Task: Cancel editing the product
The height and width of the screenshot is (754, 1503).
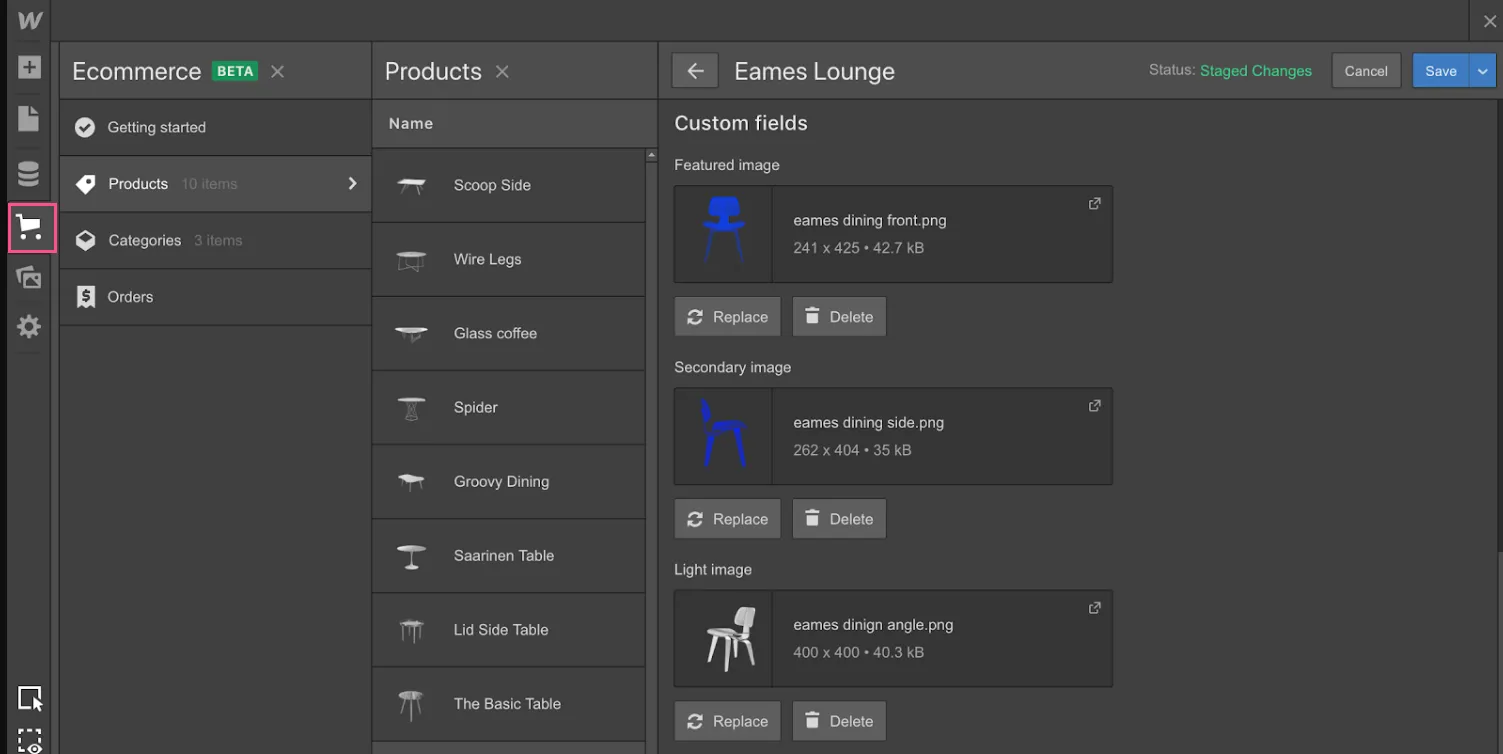Action: coord(1366,71)
